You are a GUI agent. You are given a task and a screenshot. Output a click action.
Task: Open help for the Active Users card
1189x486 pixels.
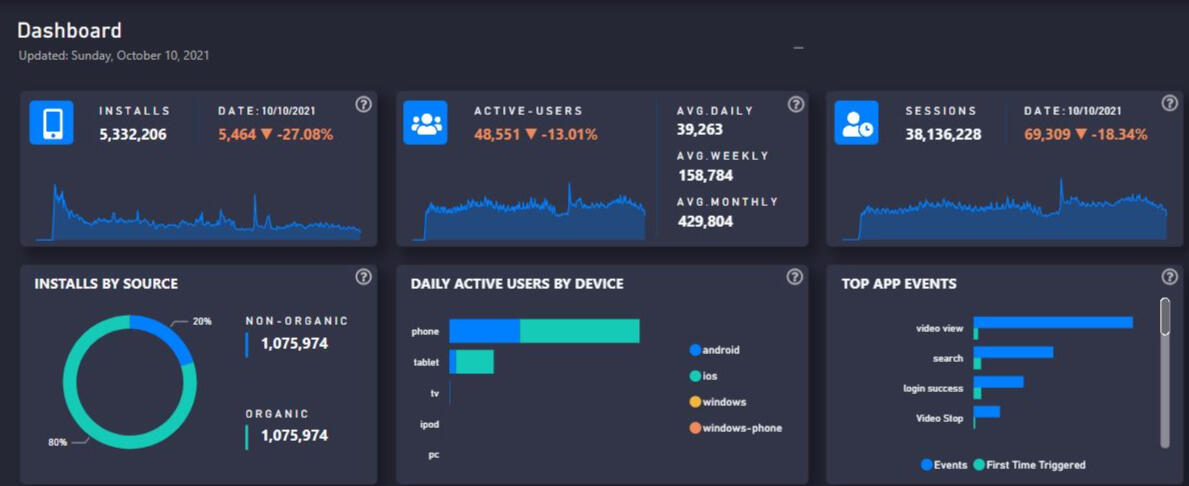pos(795,105)
